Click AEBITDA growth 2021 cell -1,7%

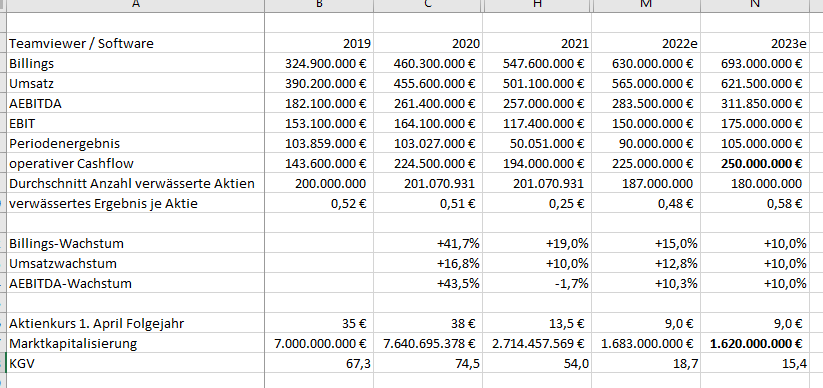[537, 284]
